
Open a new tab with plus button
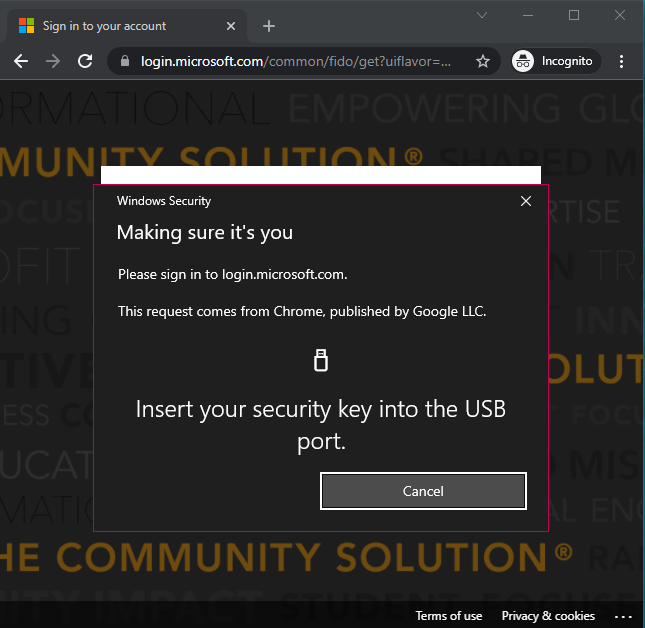click(x=269, y=26)
